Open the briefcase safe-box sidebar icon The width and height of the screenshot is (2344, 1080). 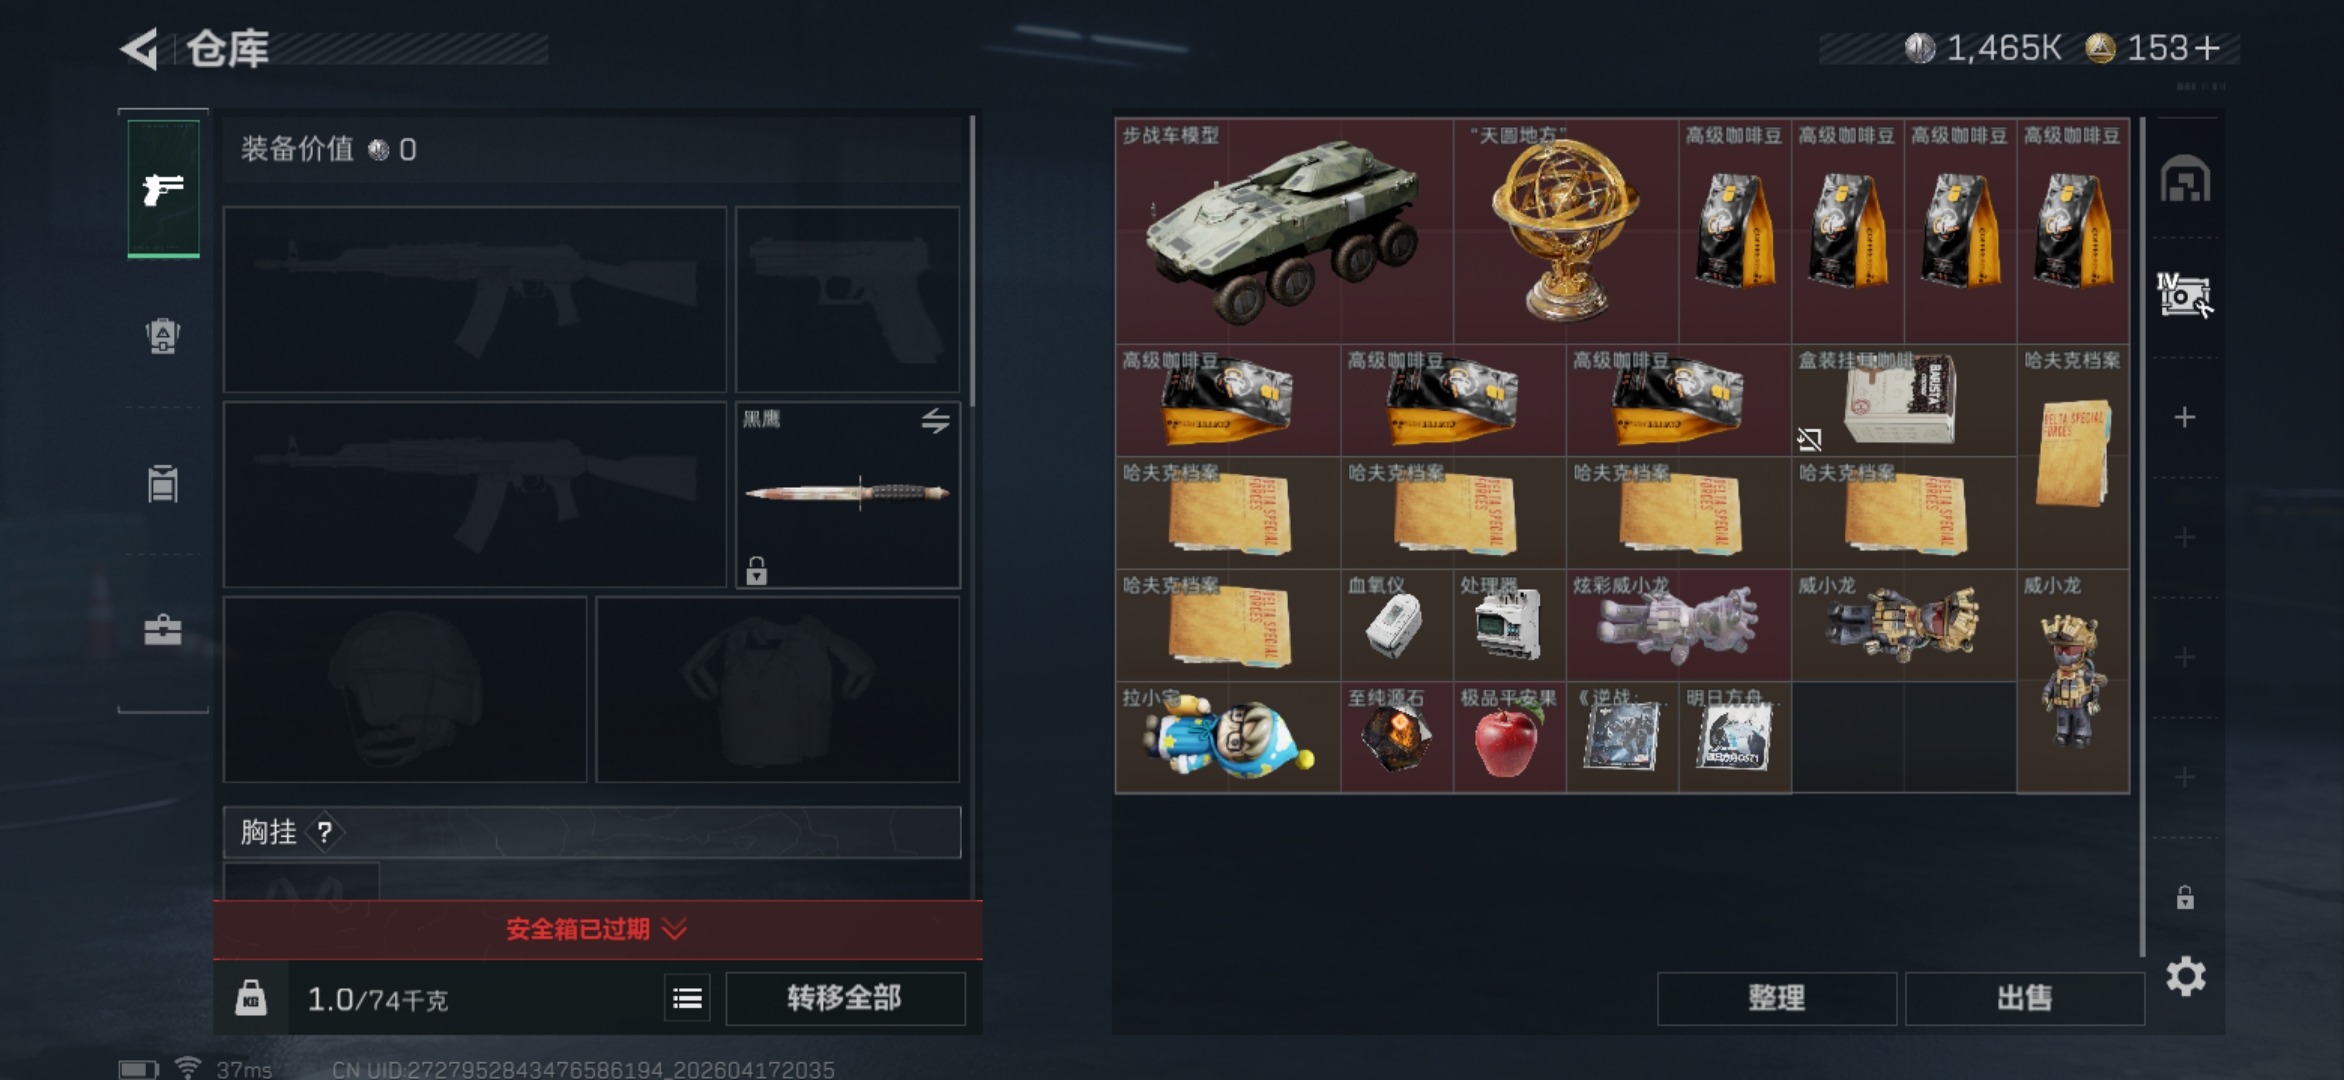pyautogui.click(x=163, y=630)
